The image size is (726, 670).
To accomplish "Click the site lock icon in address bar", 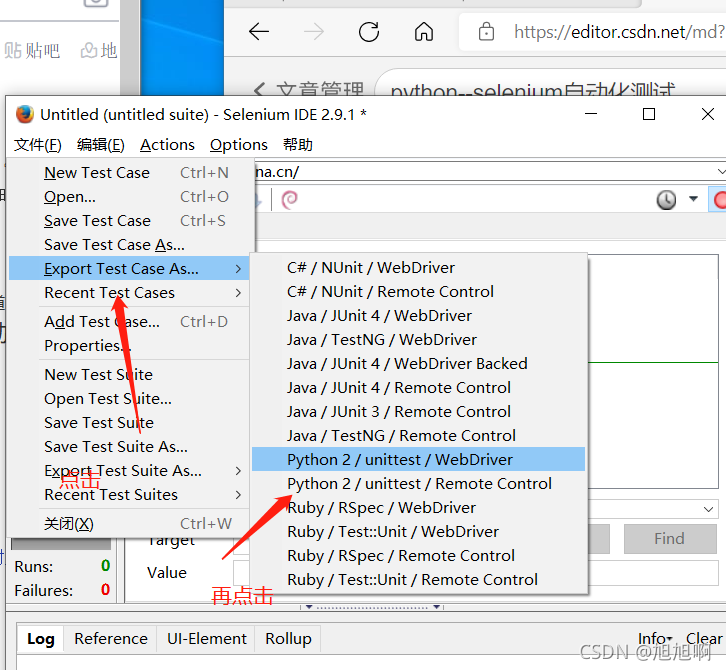I will pos(486,32).
